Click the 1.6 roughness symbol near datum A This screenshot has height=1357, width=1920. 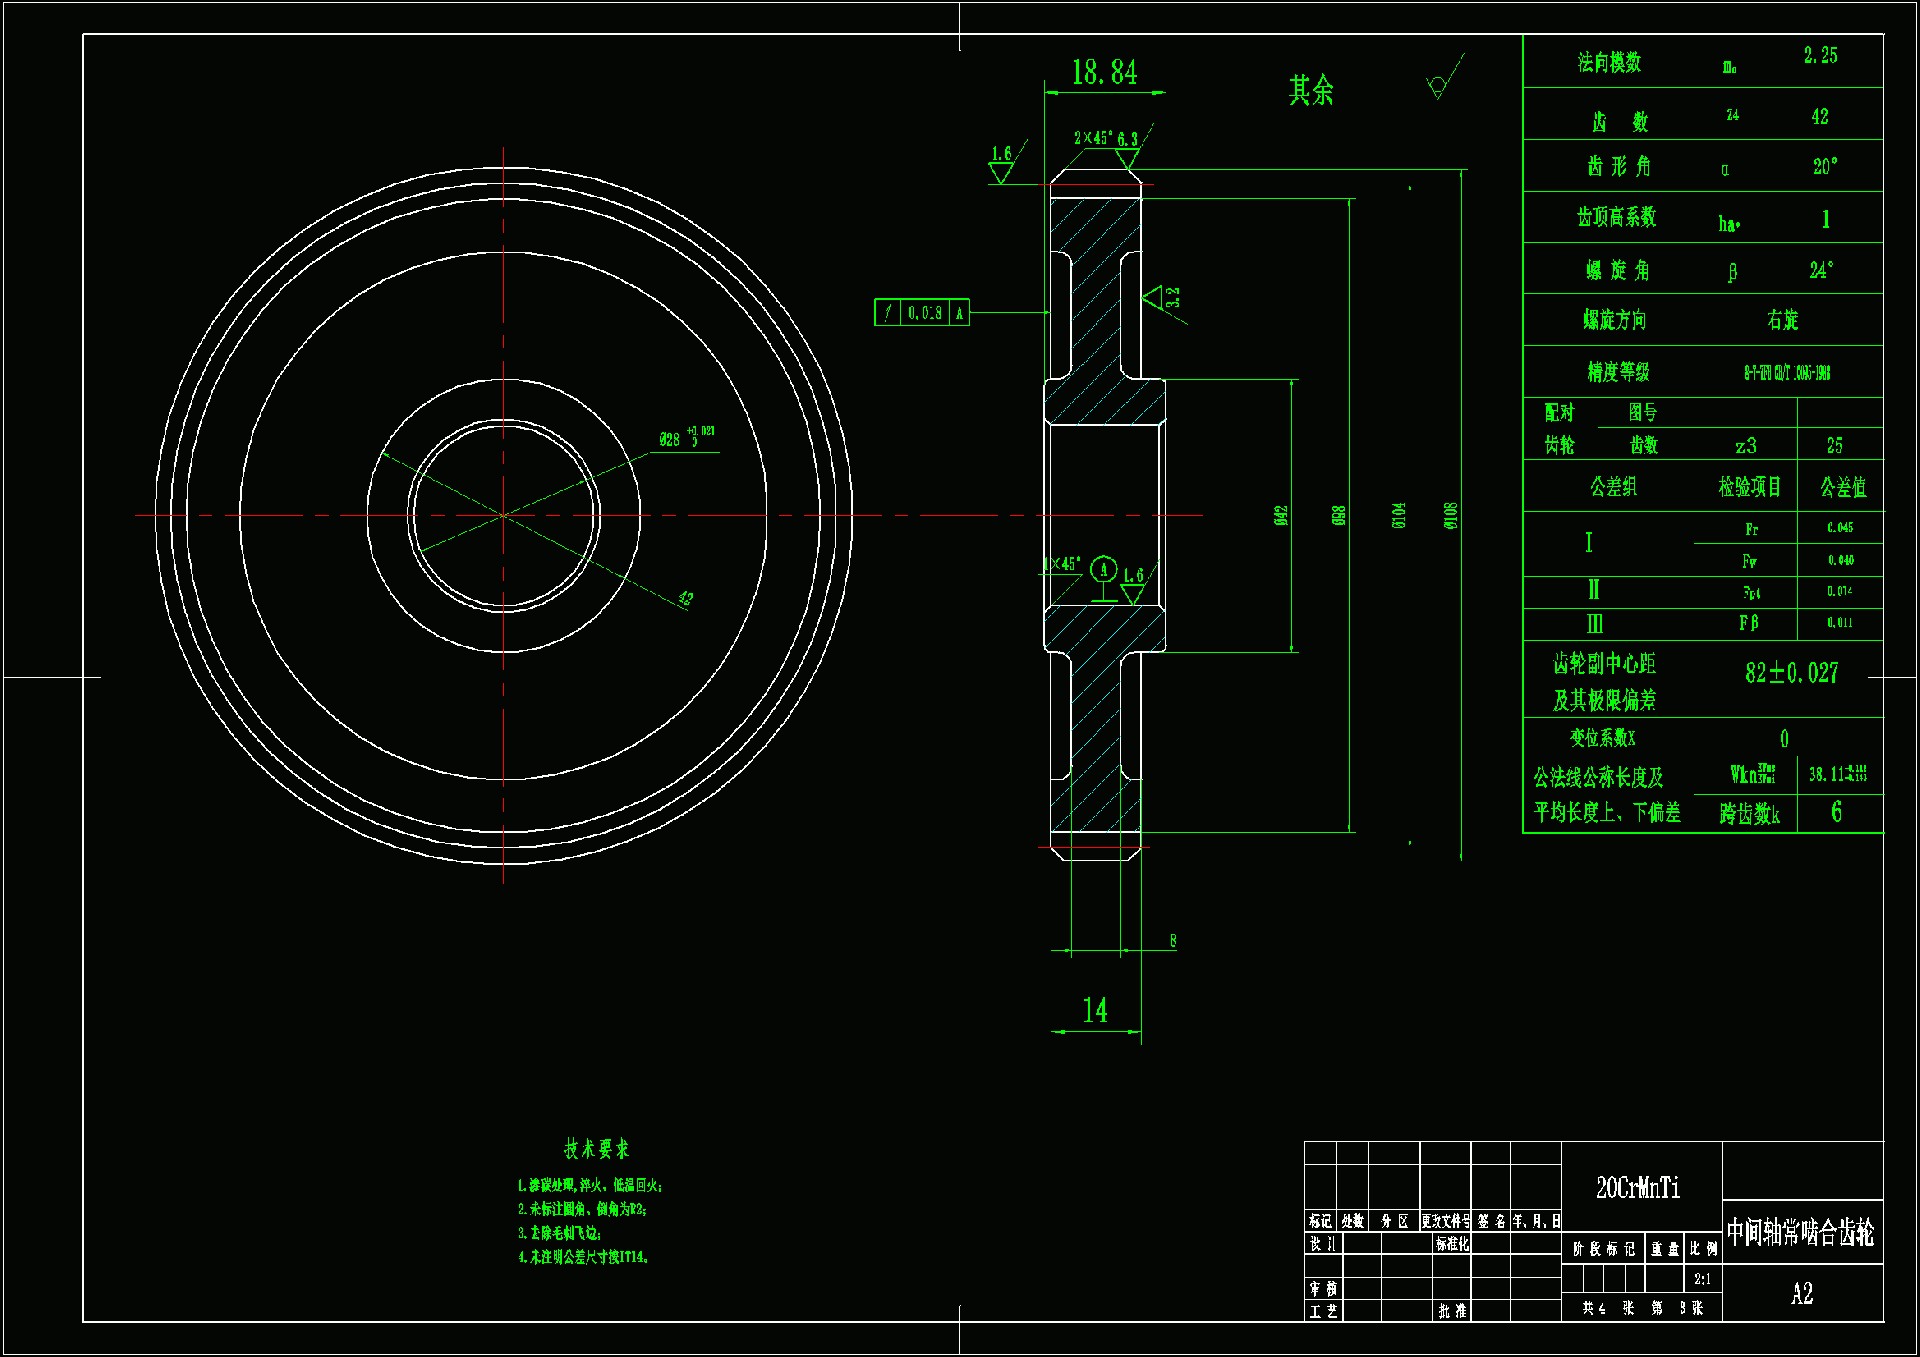(1132, 586)
